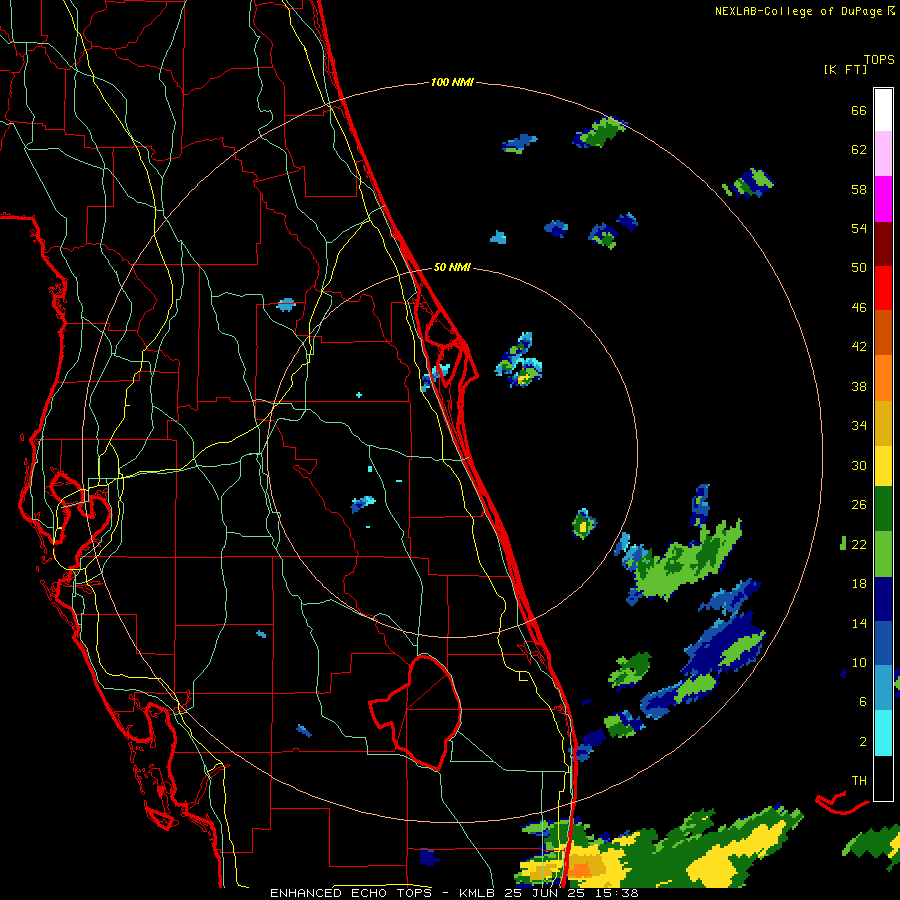The width and height of the screenshot is (900, 900).
Task: Click the legend value 22
Action: tap(859, 544)
